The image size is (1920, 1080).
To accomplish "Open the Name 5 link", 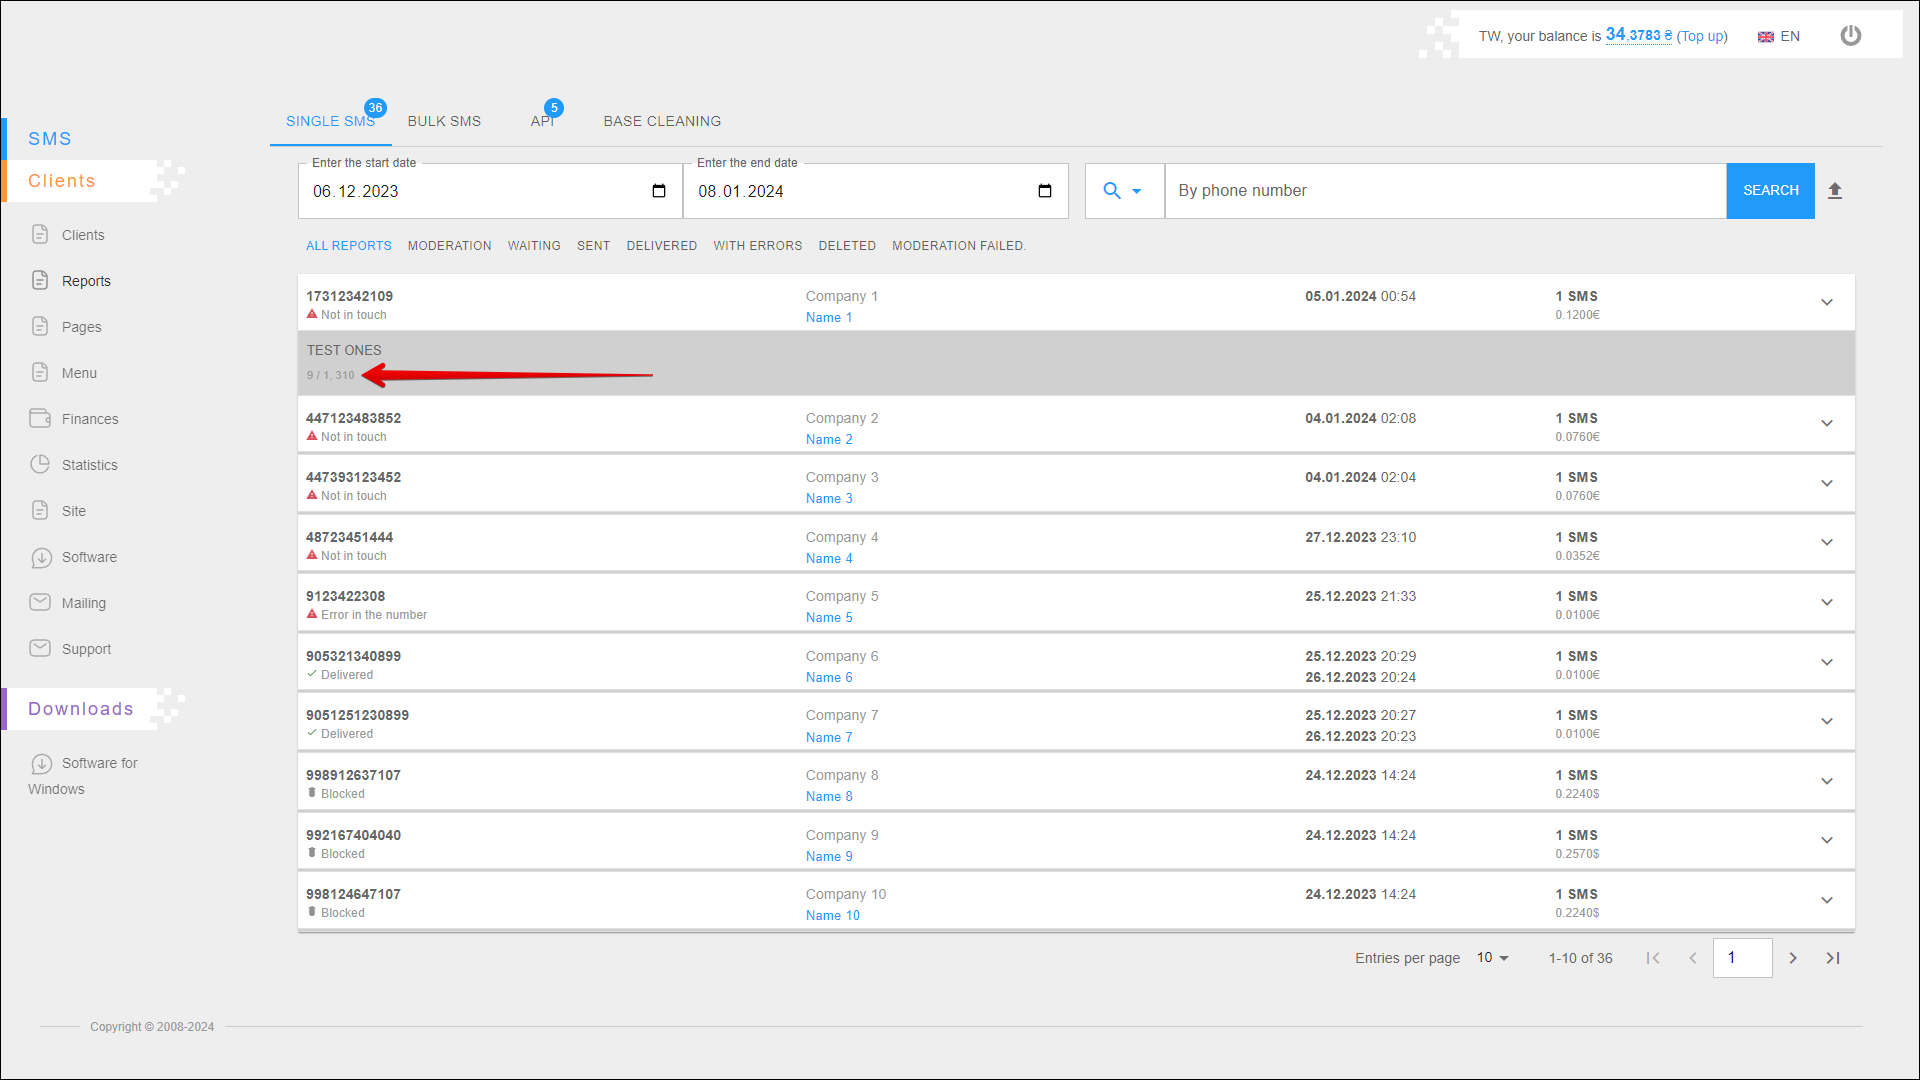I will point(829,618).
